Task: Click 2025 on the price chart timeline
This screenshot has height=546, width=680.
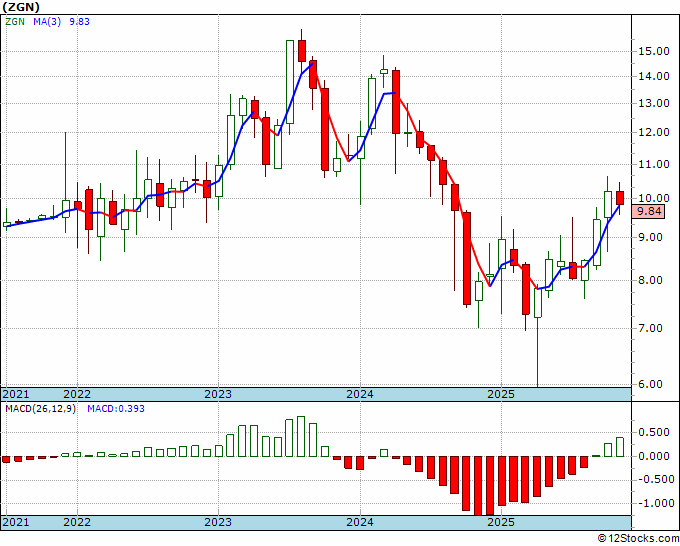Action: coord(501,394)
